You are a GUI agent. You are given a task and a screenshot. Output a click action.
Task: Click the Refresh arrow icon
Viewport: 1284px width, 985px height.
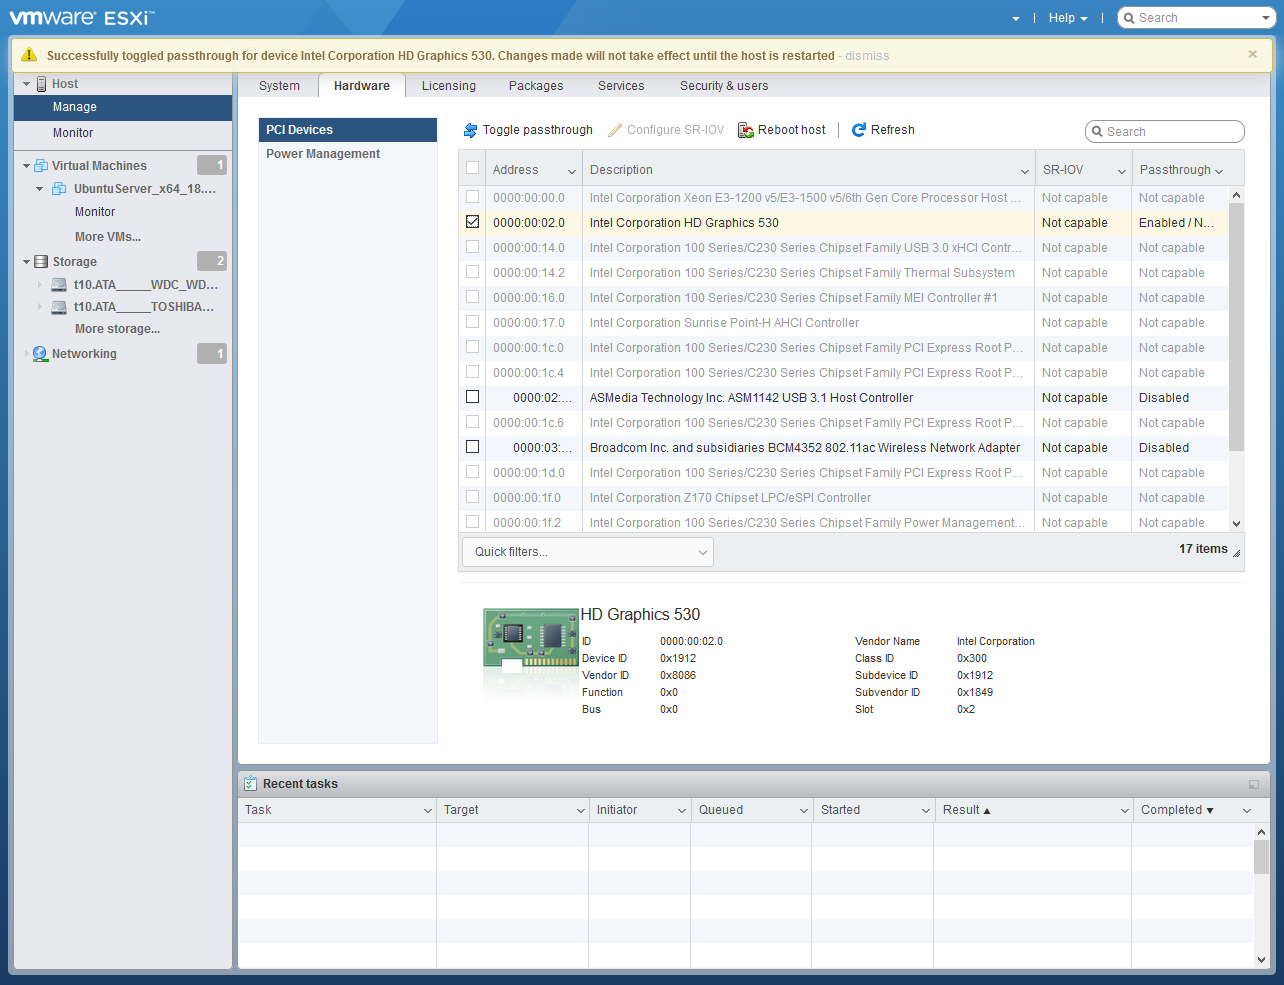(859, 130)
